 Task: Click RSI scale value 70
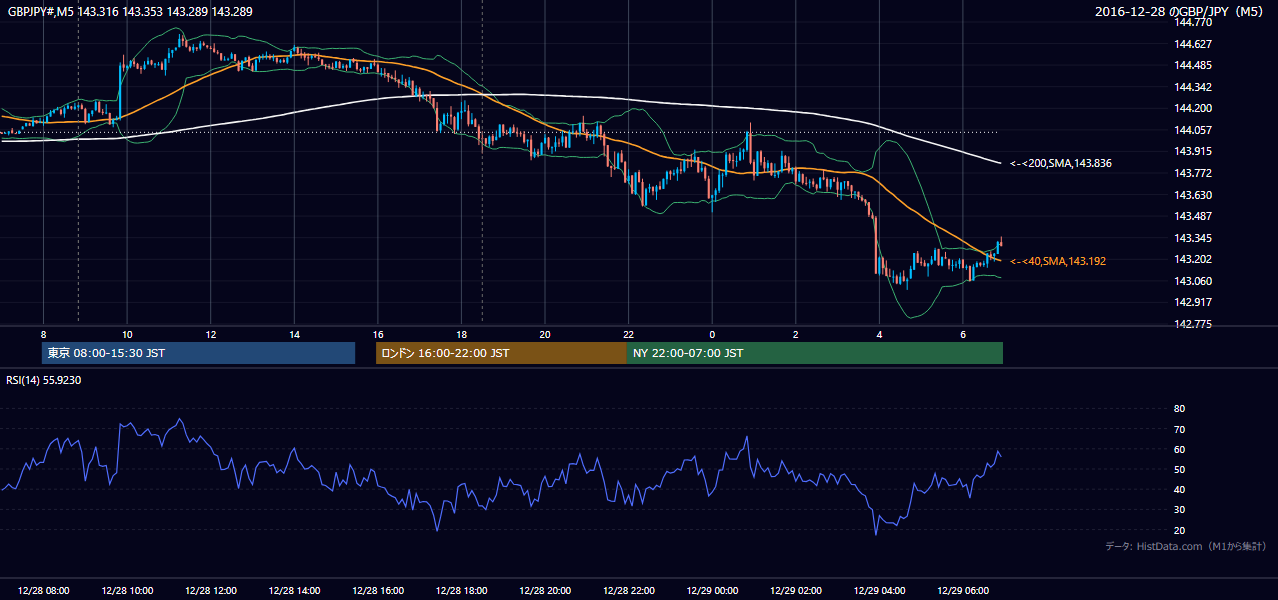[1179, 429]
